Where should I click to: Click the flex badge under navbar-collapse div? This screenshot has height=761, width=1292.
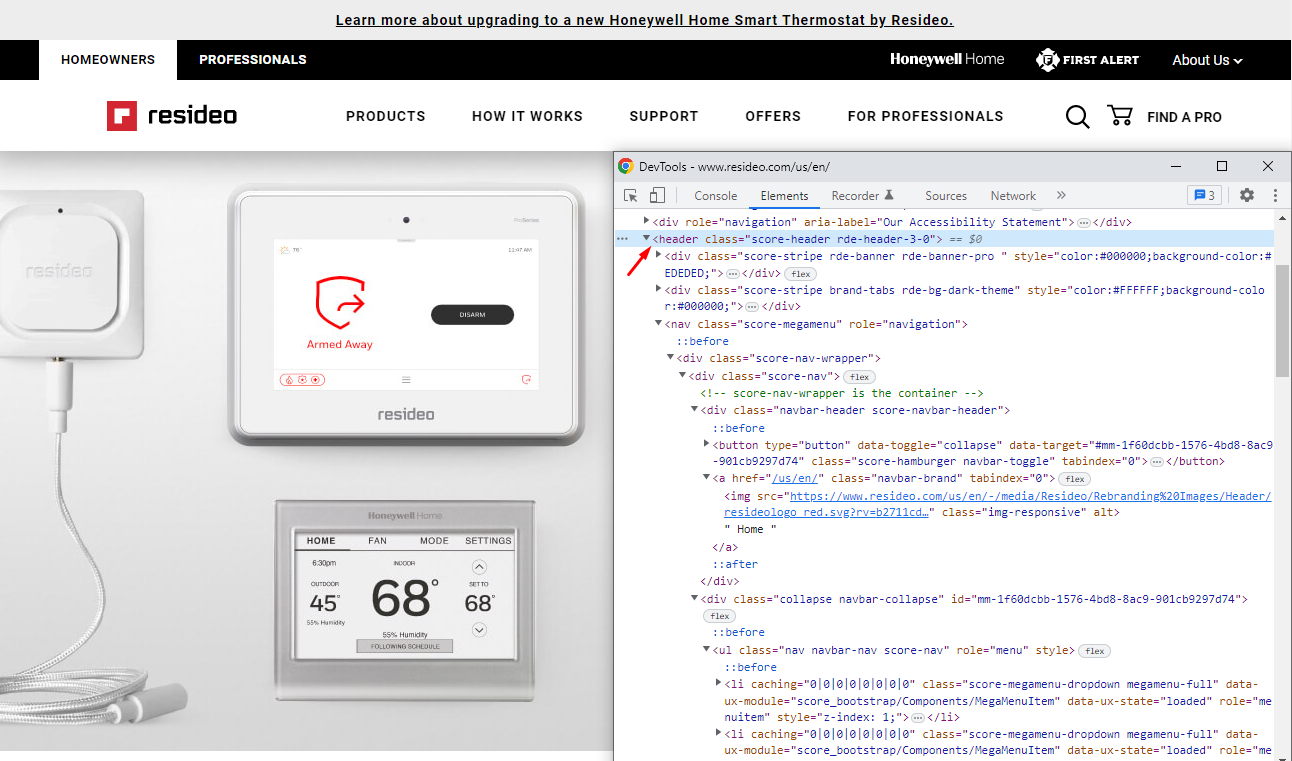tap(718, 616)
